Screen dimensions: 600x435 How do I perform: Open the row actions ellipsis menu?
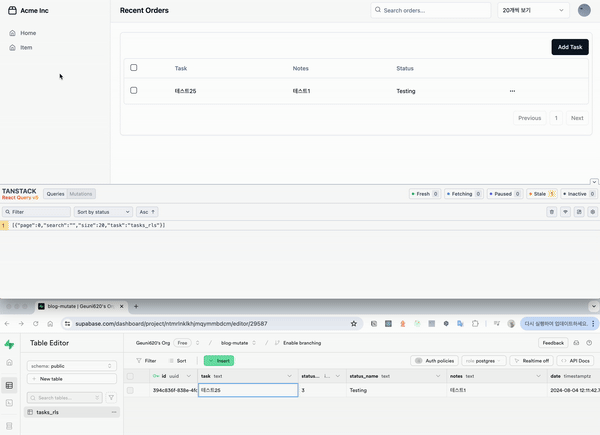[512, 91]
